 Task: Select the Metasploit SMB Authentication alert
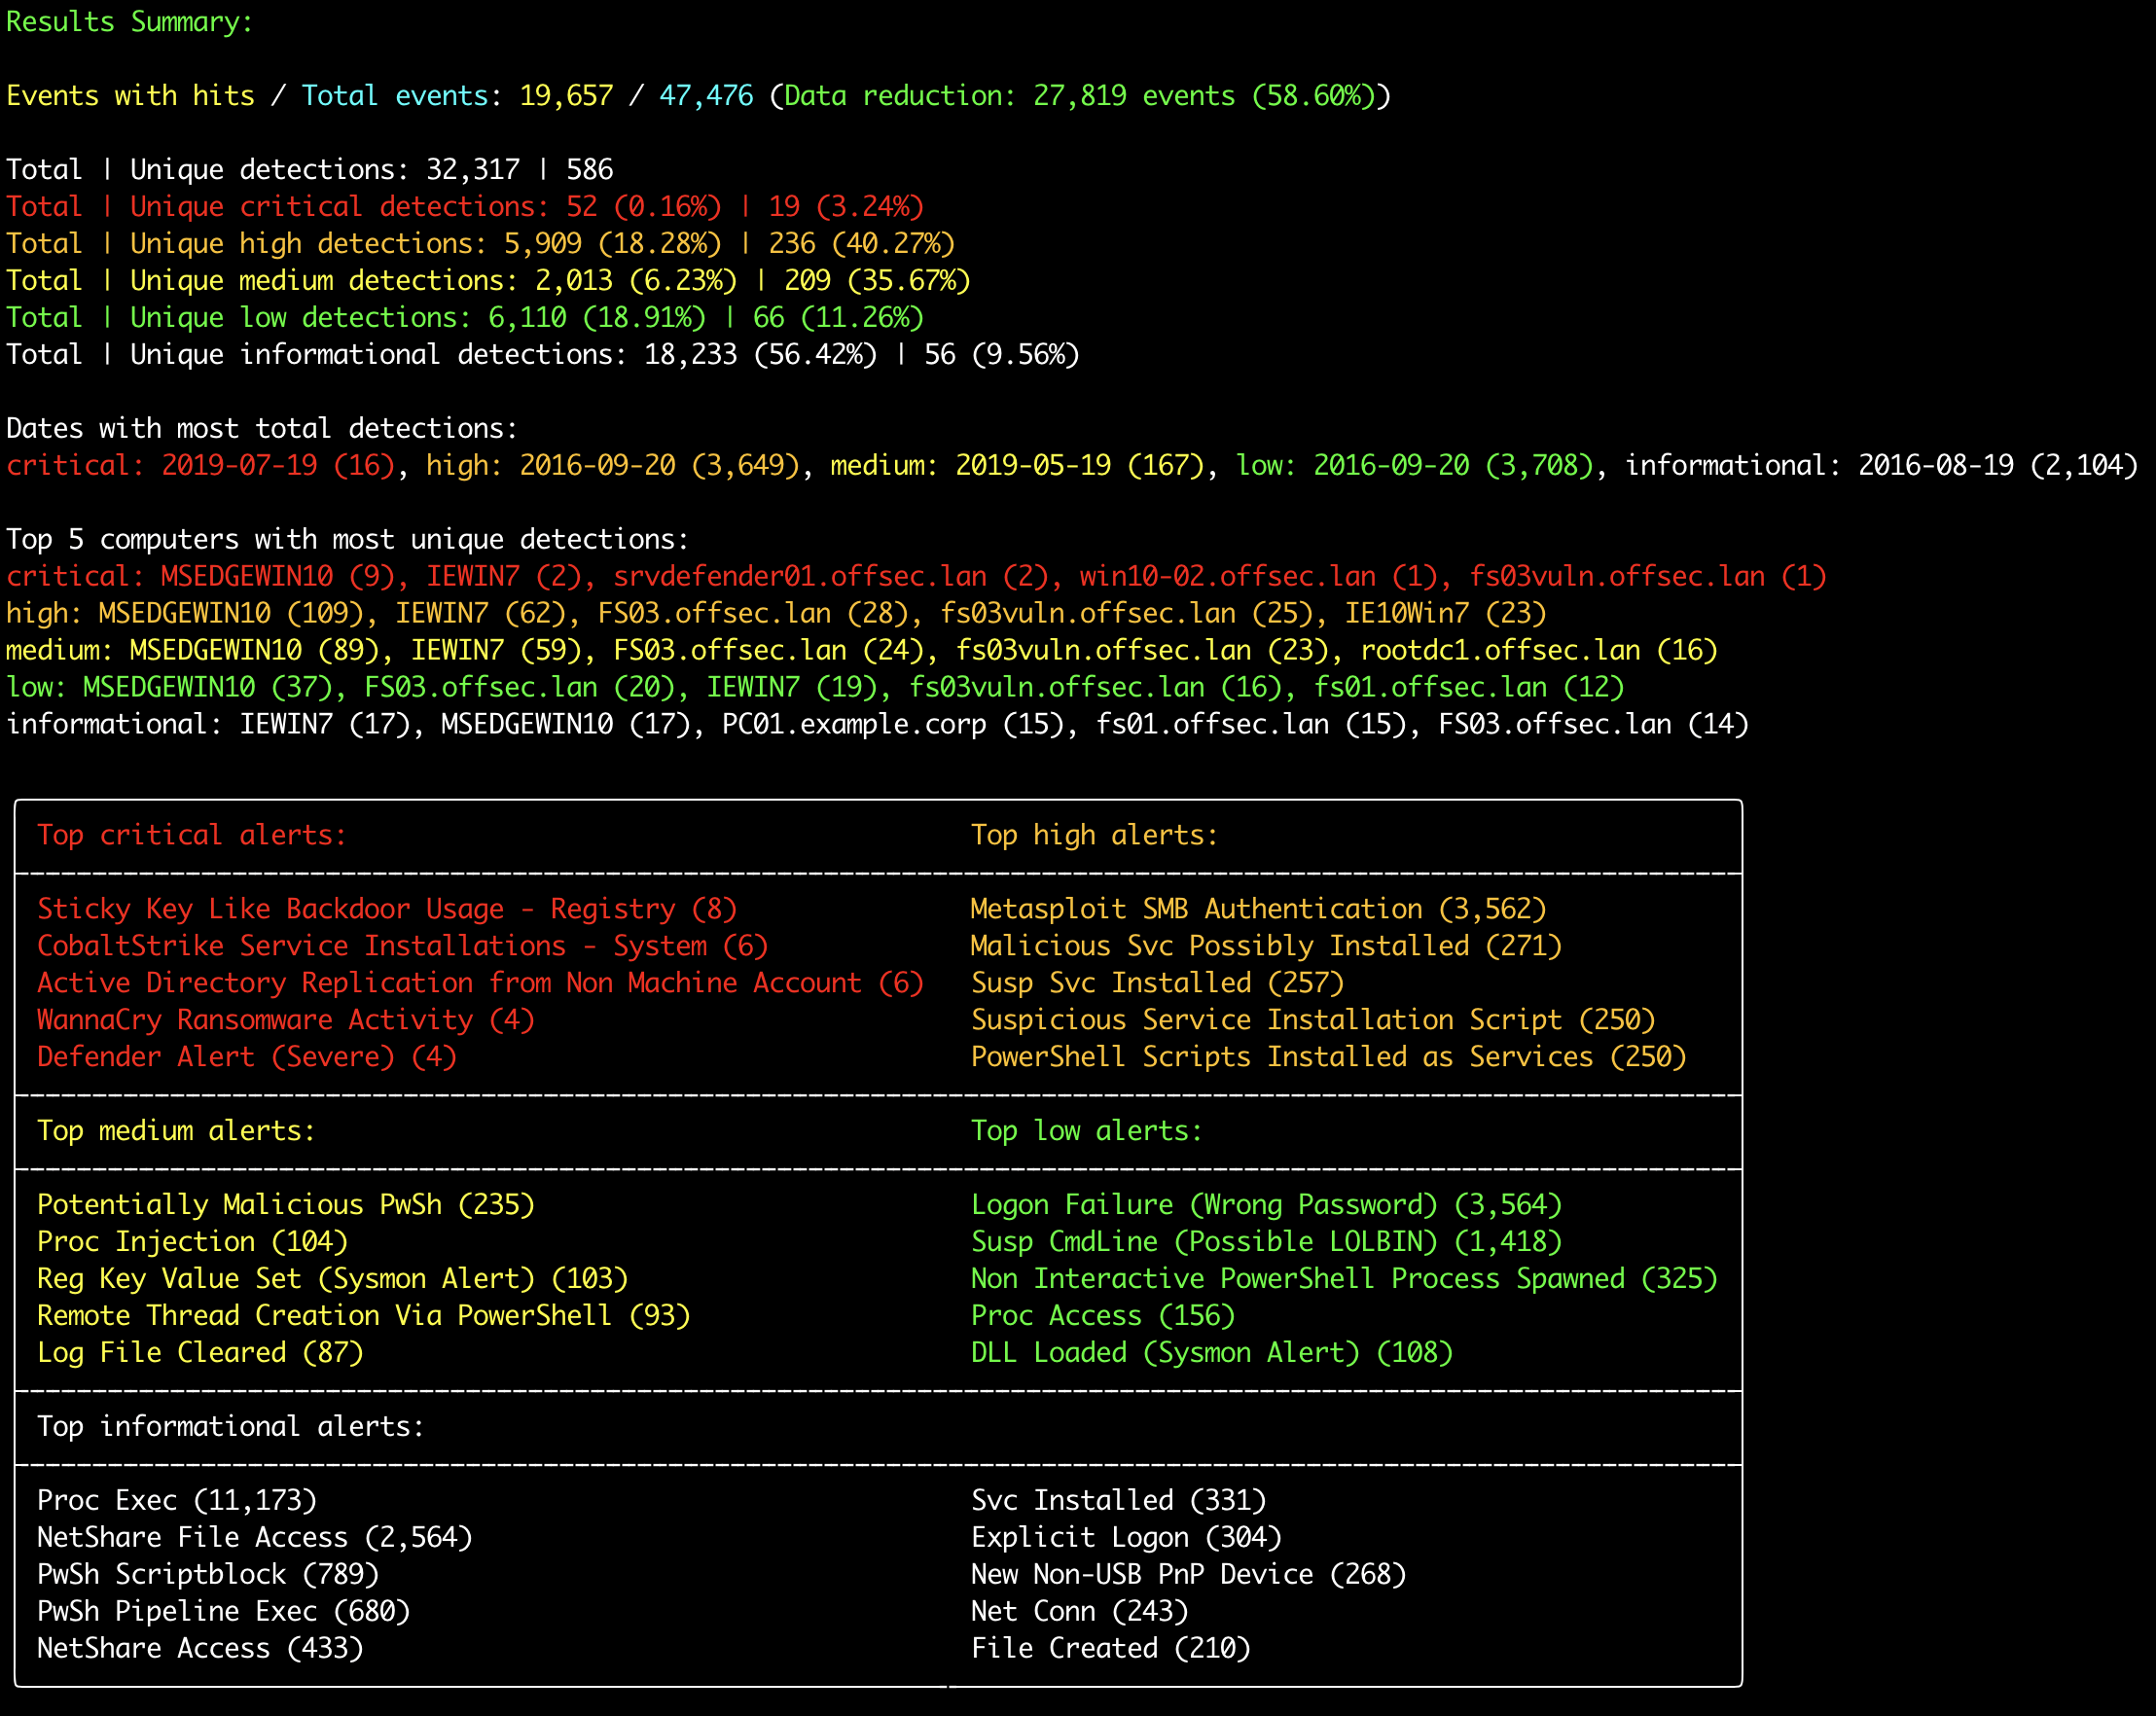pyautogui.click(x=1258, y=909)
